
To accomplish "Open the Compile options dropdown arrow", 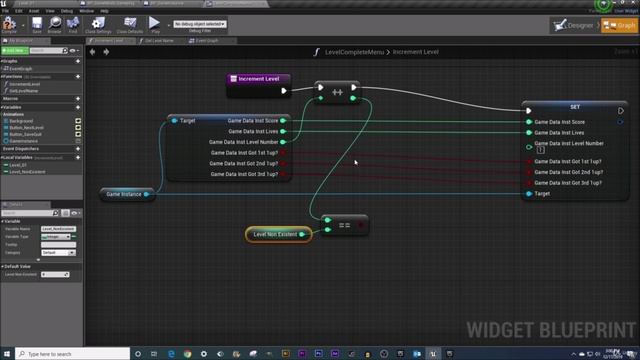I will [x=23, y=25].
